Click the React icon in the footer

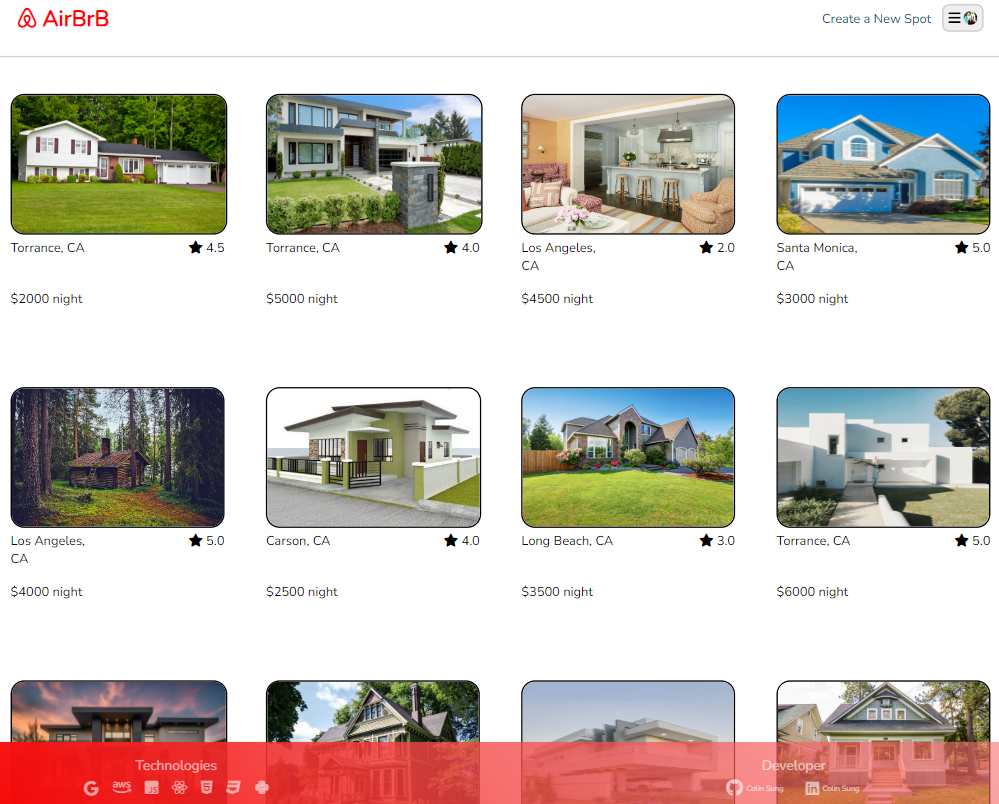coord(179,788)
